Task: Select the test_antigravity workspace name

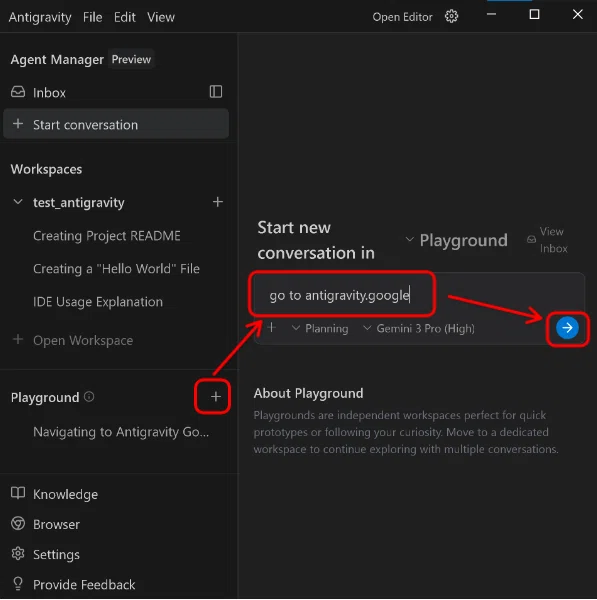Action: tap(79, 202)
